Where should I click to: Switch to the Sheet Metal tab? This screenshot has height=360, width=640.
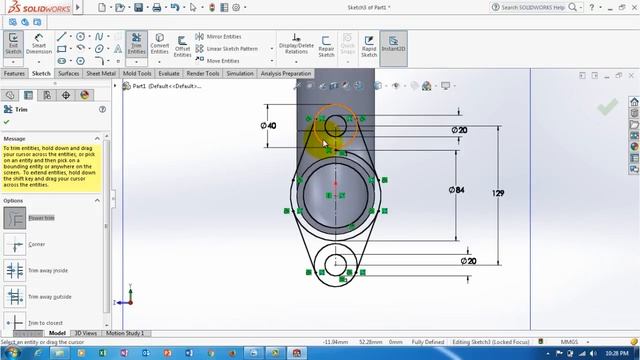101,73
